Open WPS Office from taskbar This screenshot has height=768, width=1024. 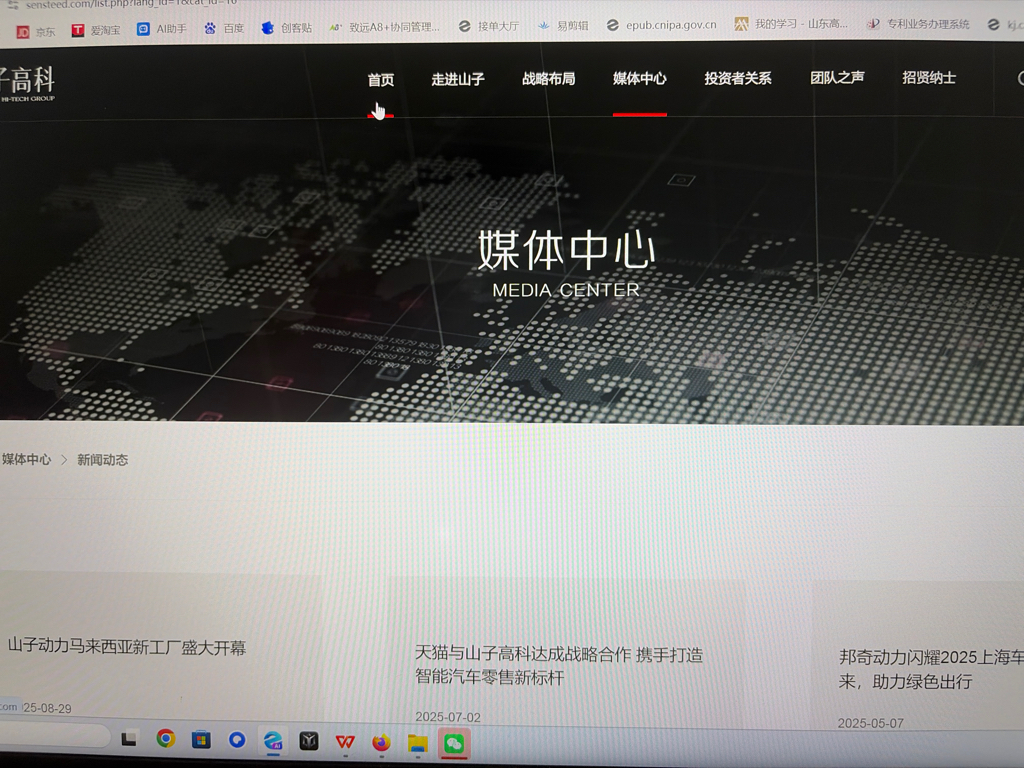point(345,742)
